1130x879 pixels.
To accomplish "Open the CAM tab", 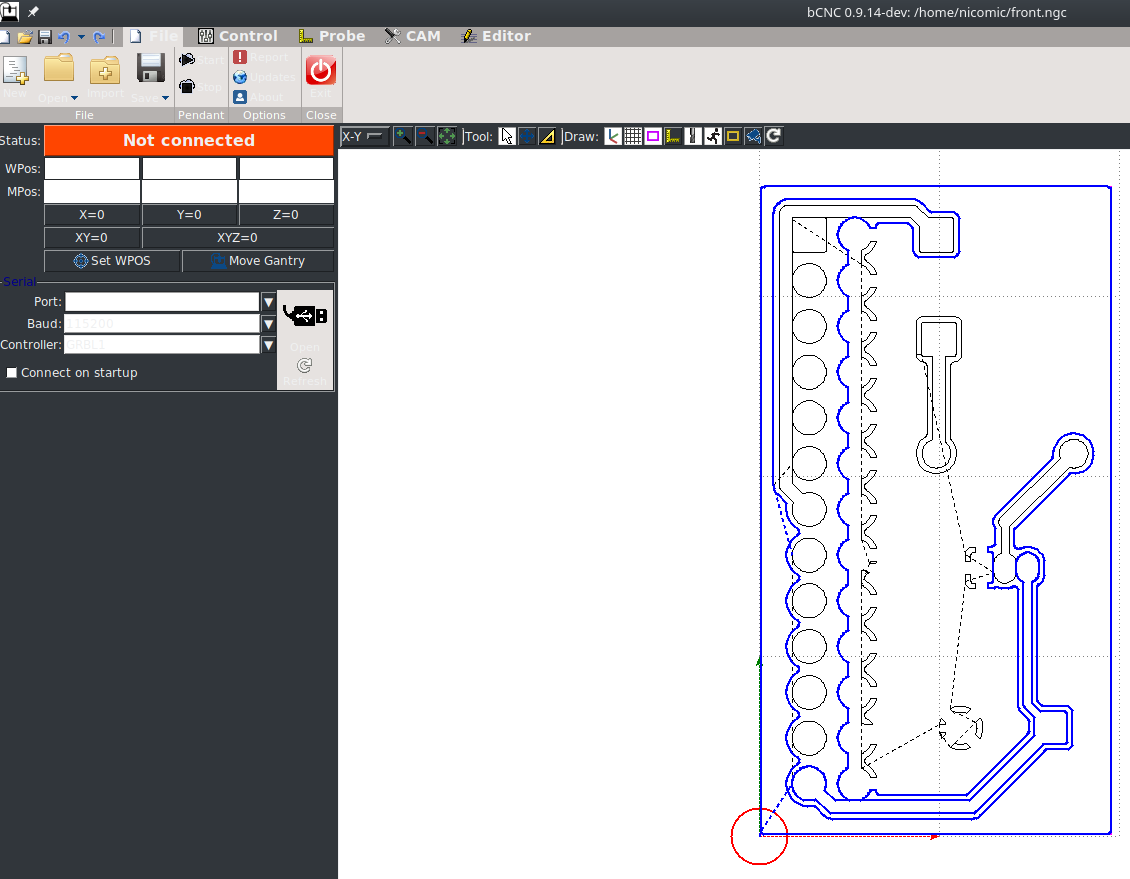I will tap(412, 36).
